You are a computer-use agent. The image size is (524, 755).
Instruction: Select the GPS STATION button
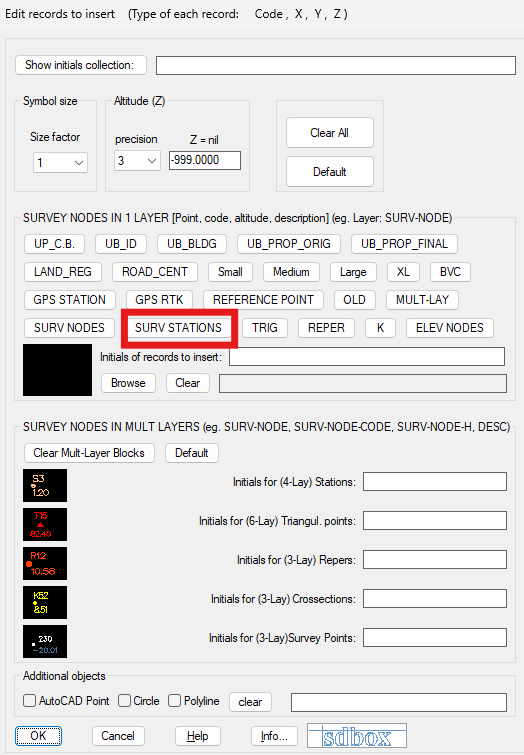[x=70, y=300]
